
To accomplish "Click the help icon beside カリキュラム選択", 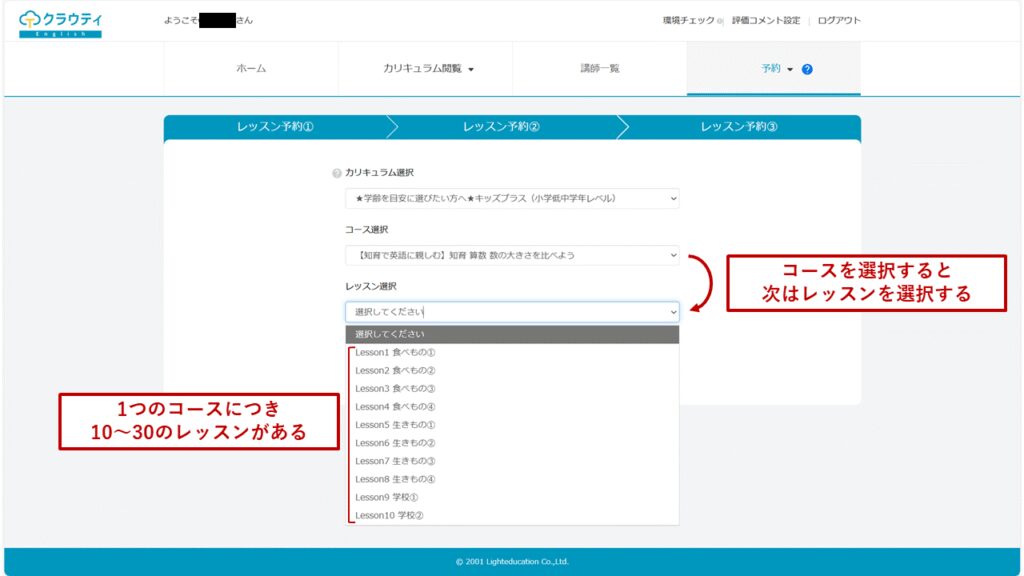I will tap(337, 173).
